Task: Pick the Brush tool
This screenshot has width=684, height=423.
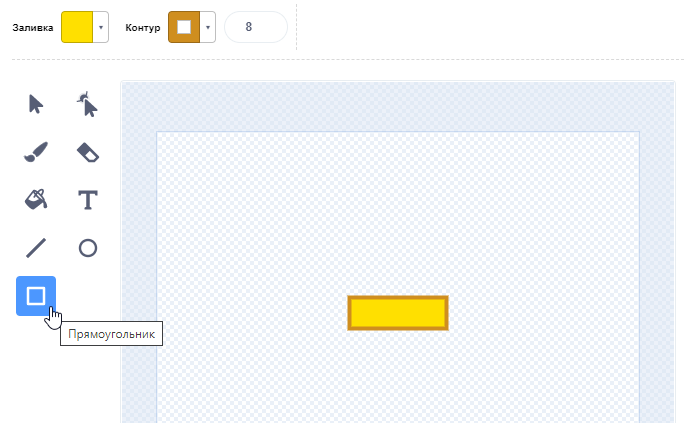Action: point(36,152)
